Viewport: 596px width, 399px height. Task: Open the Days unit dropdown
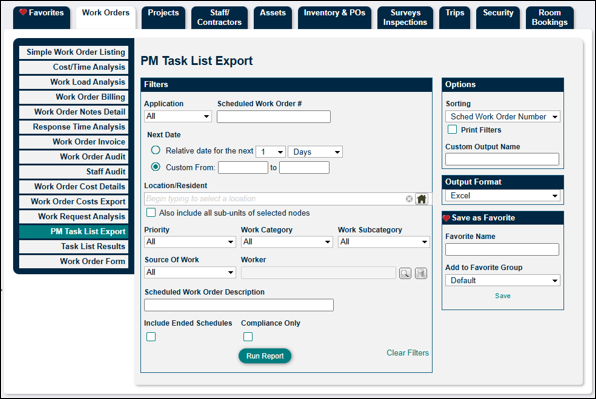[315, 152]
